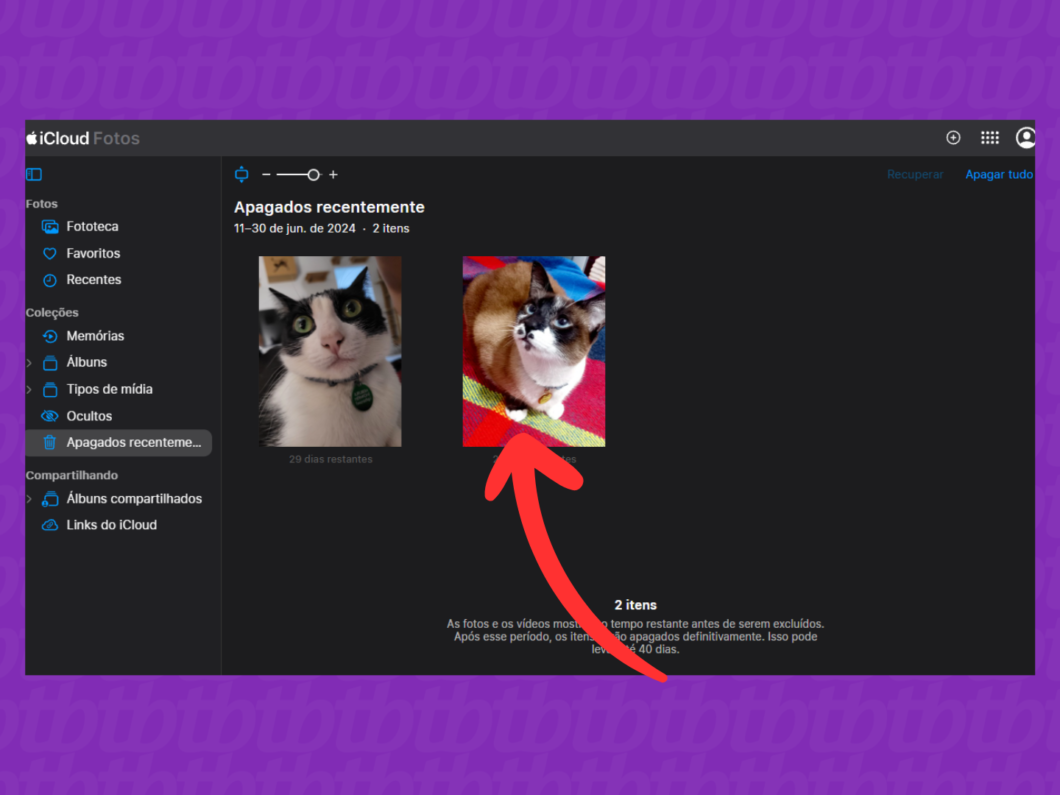This screenshot has width=1060, height=795.
Task: Open the account profile icon
Action: (1026, 138)
